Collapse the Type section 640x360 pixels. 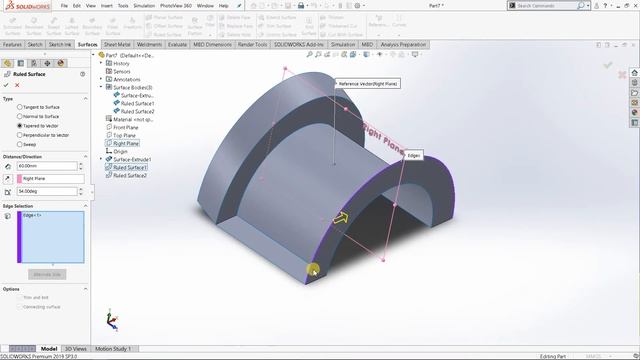tap(85, 99)
